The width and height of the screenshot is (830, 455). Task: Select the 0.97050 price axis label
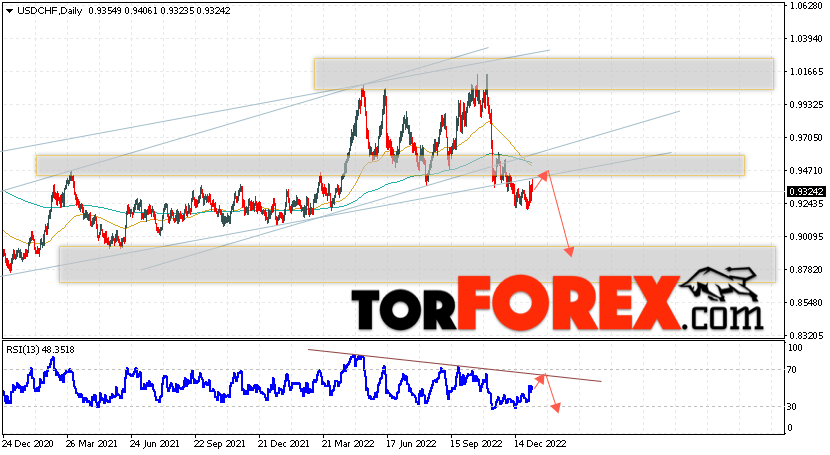[806, 138]
